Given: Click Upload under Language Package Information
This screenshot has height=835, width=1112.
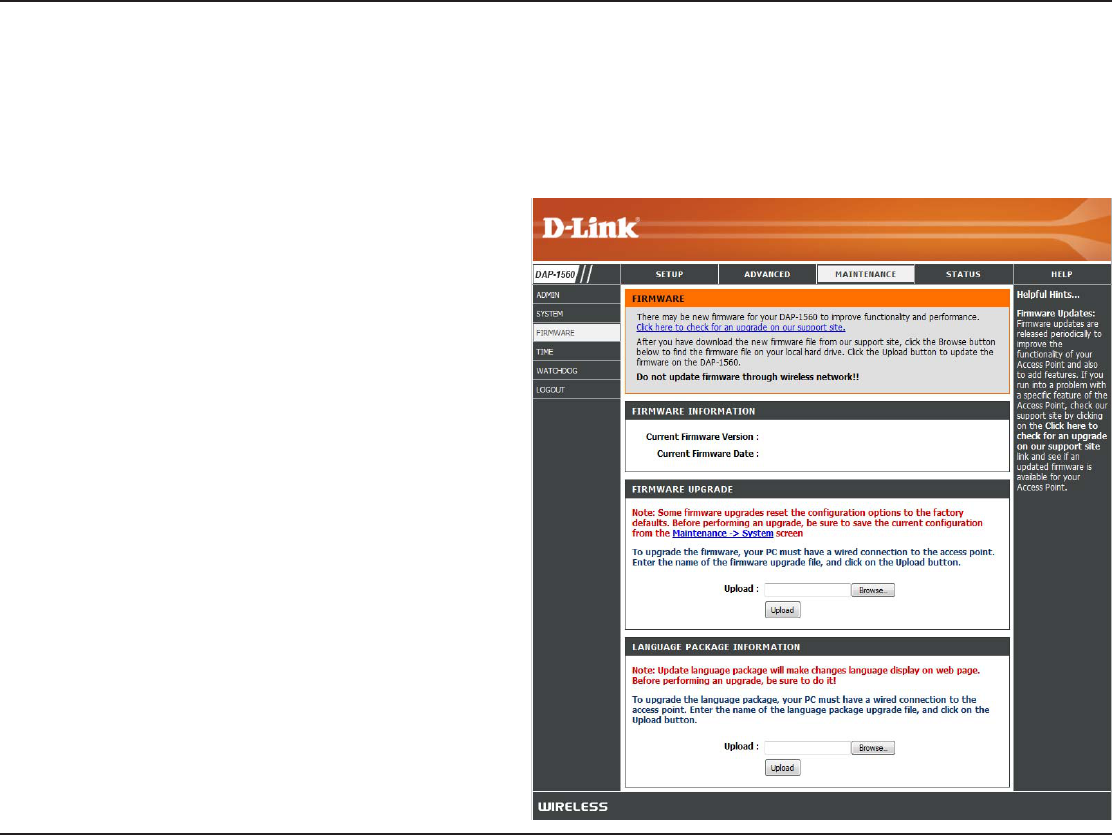Looking at the screenshot, I should (x=782, y=768).
